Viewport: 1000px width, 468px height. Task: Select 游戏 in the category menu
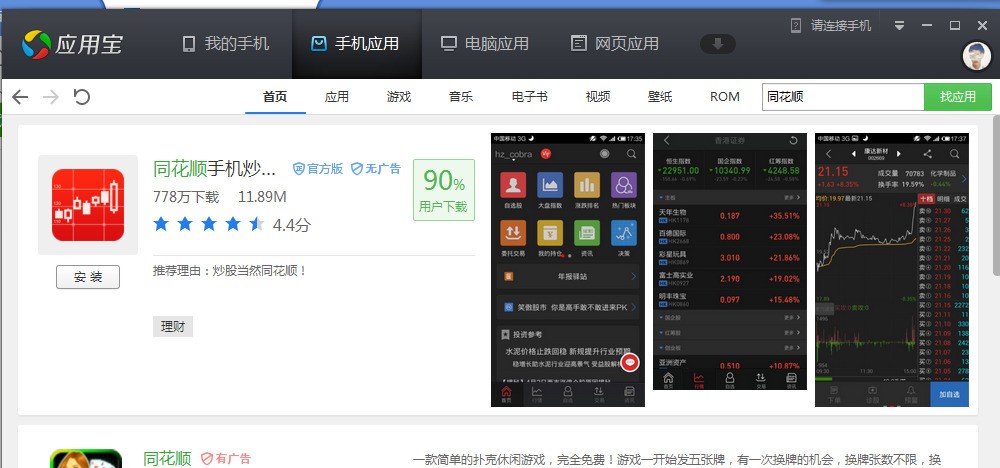[399, 97]
